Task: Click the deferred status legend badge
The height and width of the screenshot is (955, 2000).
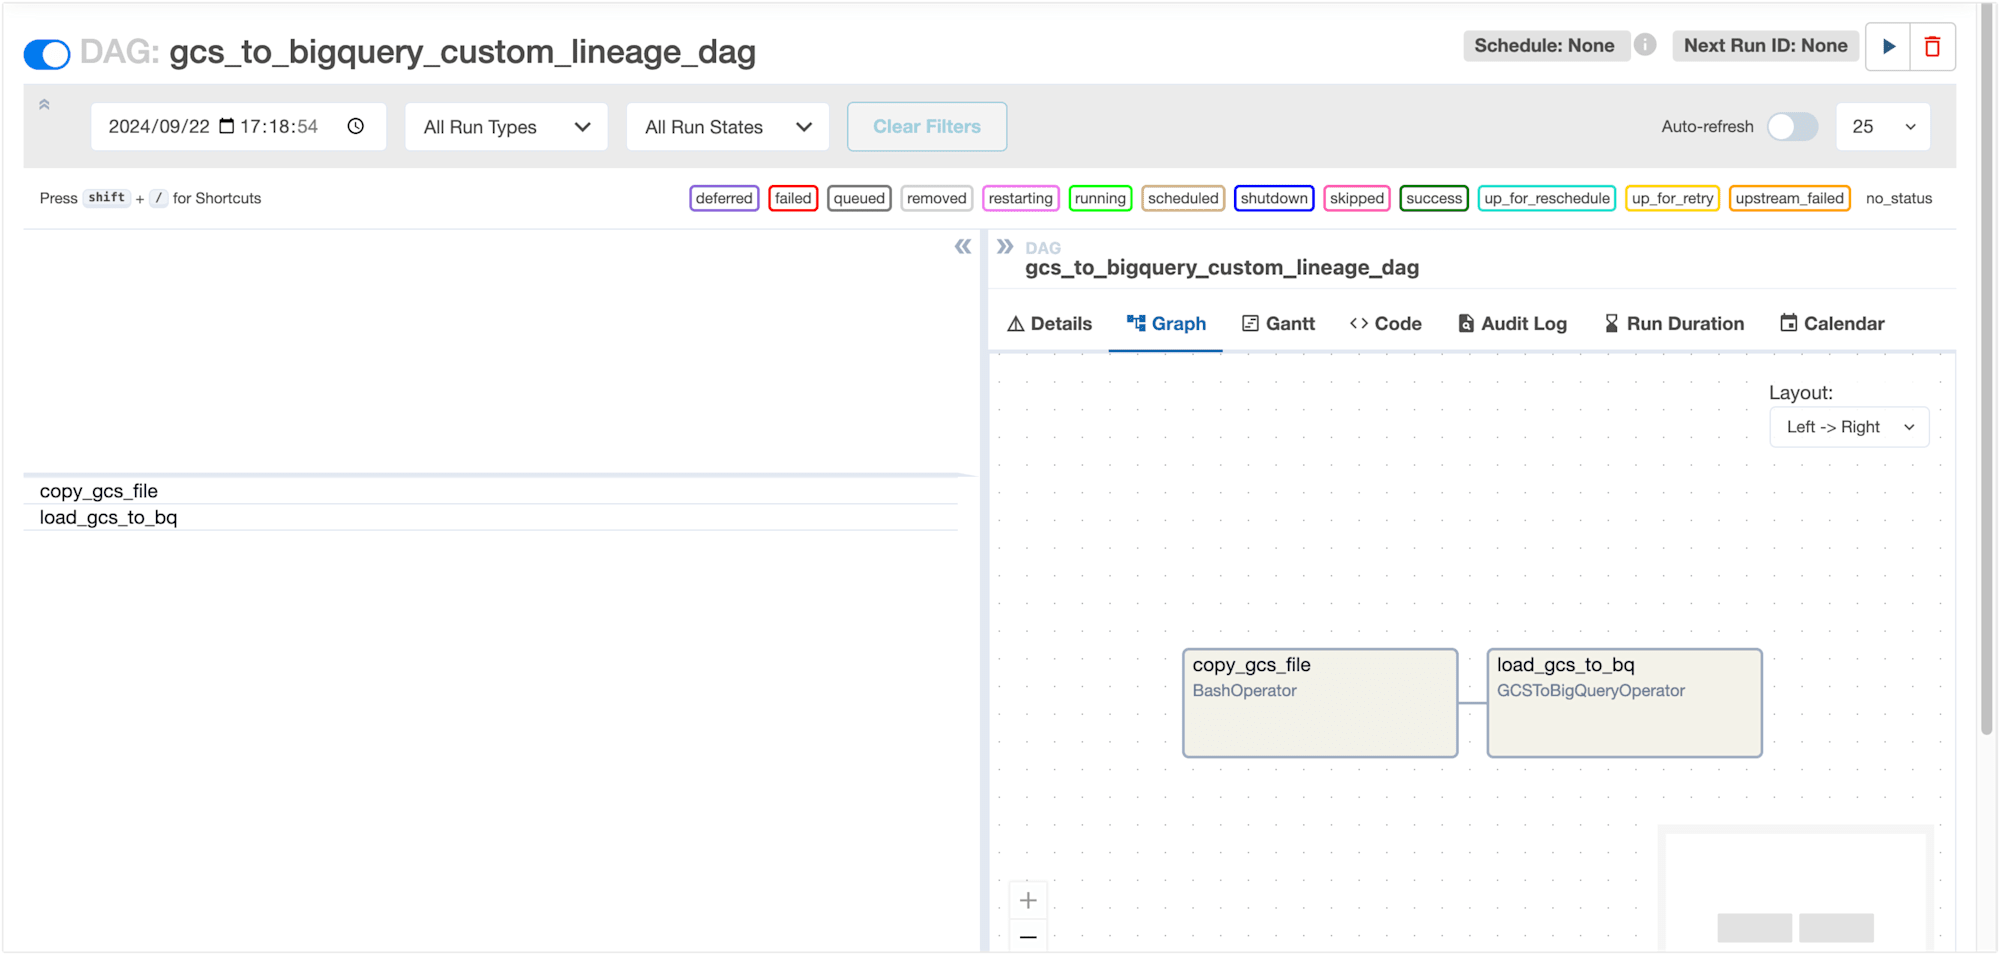Action: pyautogui.click(x=724, y=198)
